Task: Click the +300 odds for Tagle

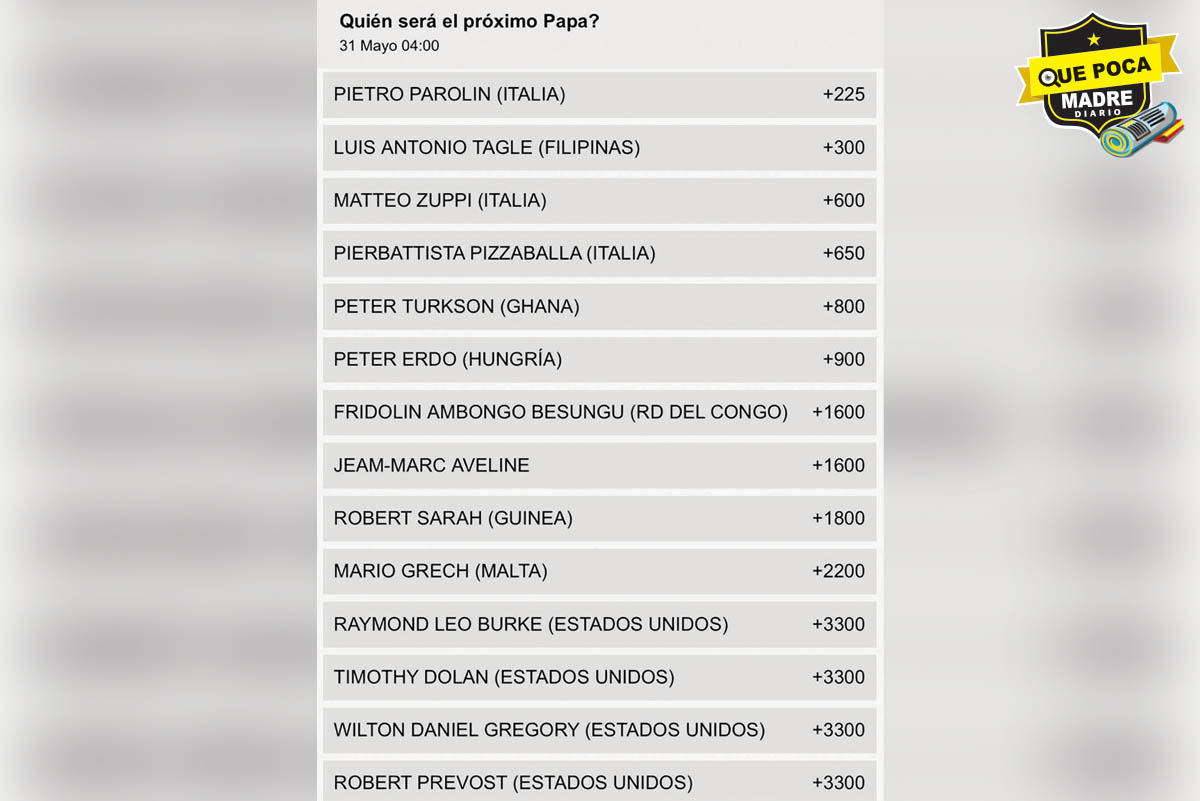Action: pyautogui.click(x=843, y=148)
